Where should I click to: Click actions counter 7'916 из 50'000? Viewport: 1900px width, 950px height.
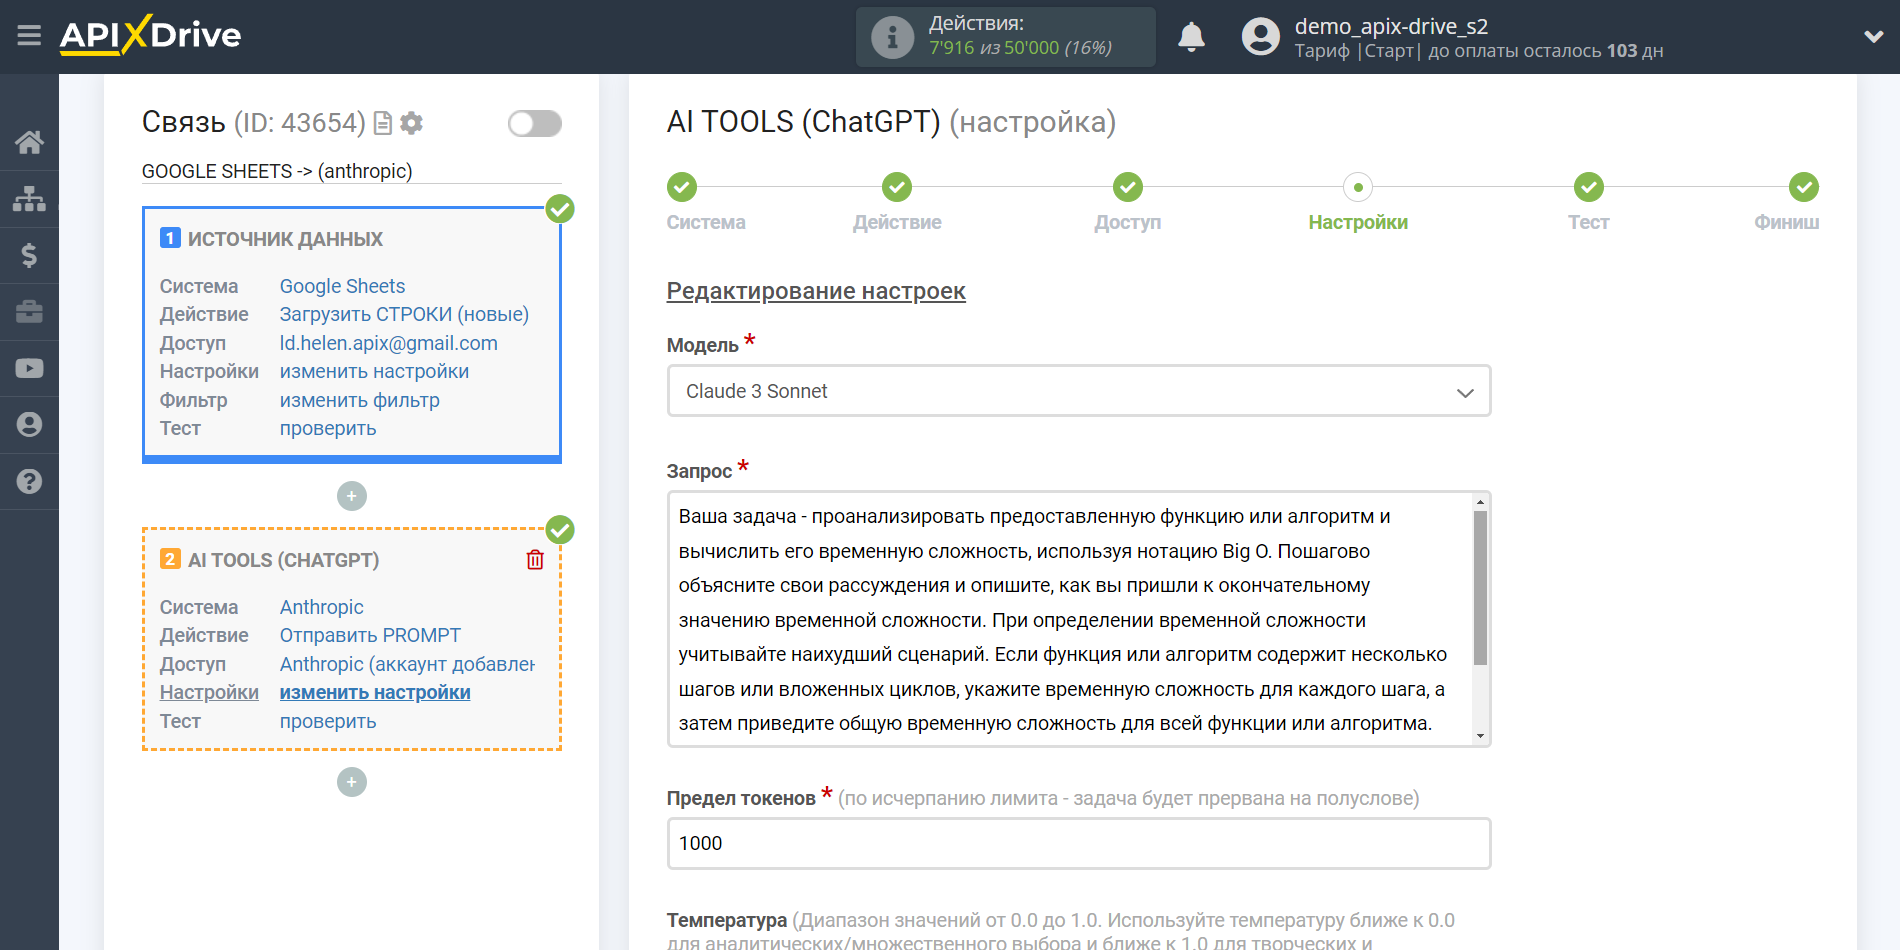tap(1020, 48)
